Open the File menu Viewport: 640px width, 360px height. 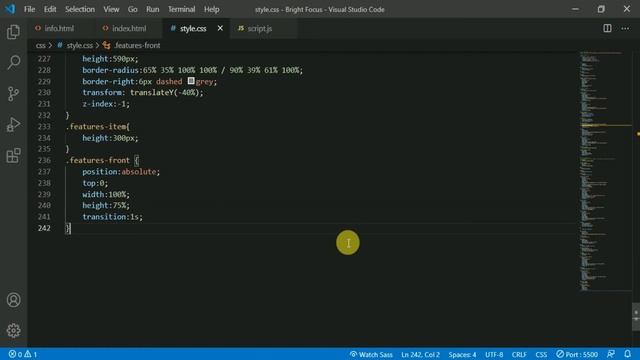29,9
